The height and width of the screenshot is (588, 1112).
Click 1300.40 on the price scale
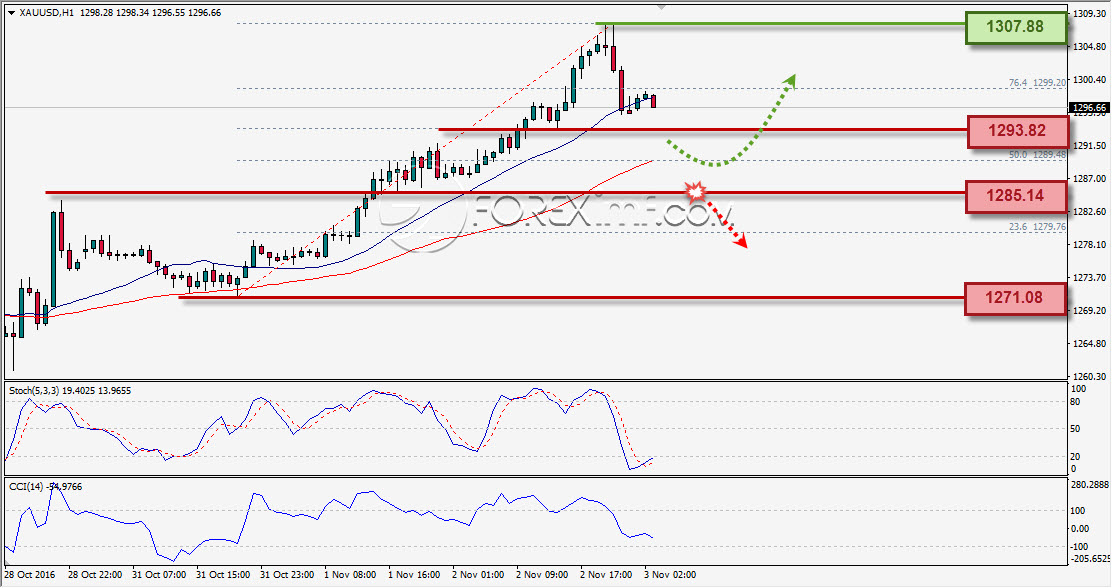(1090, 80)
